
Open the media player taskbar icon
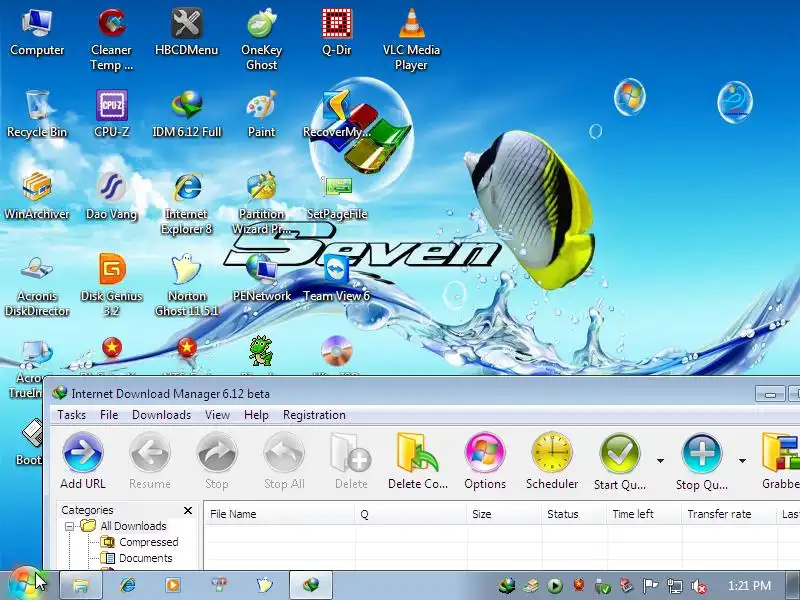173,585
